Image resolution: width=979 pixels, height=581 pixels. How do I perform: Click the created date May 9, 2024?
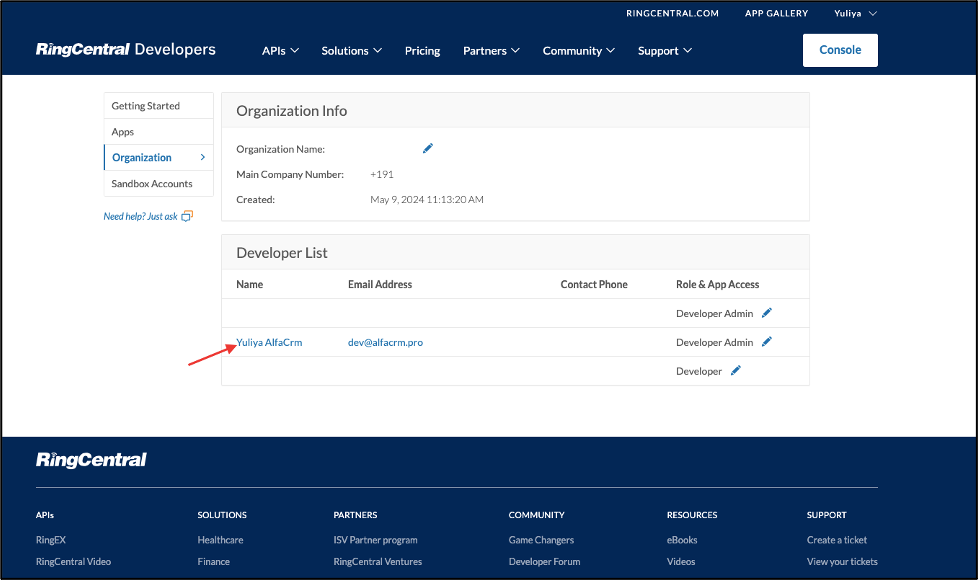[x=427, y=200]
